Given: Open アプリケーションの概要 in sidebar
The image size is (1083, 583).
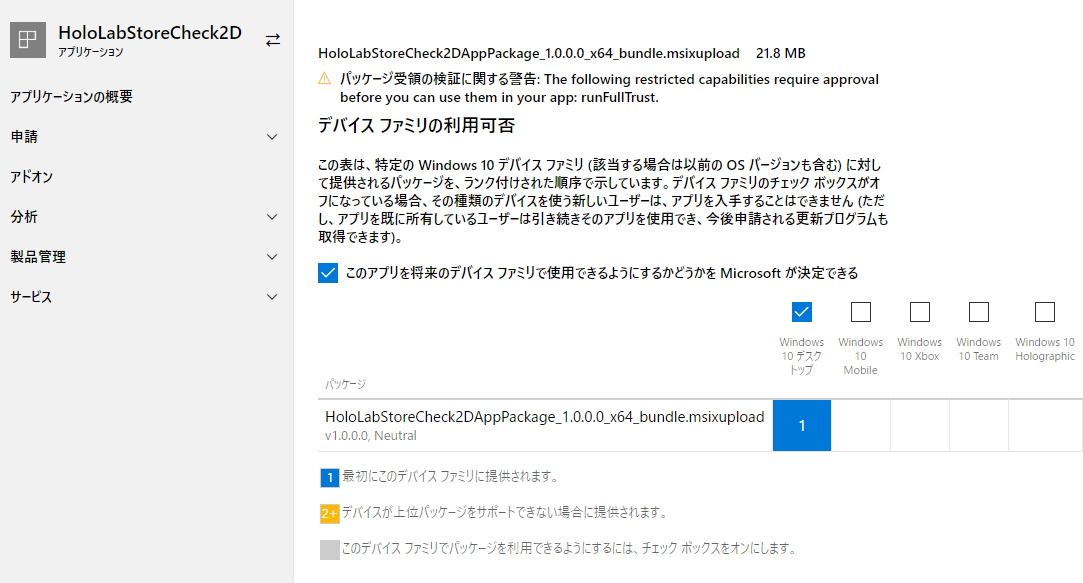Looking at the screenshot, I should [71, 97].
